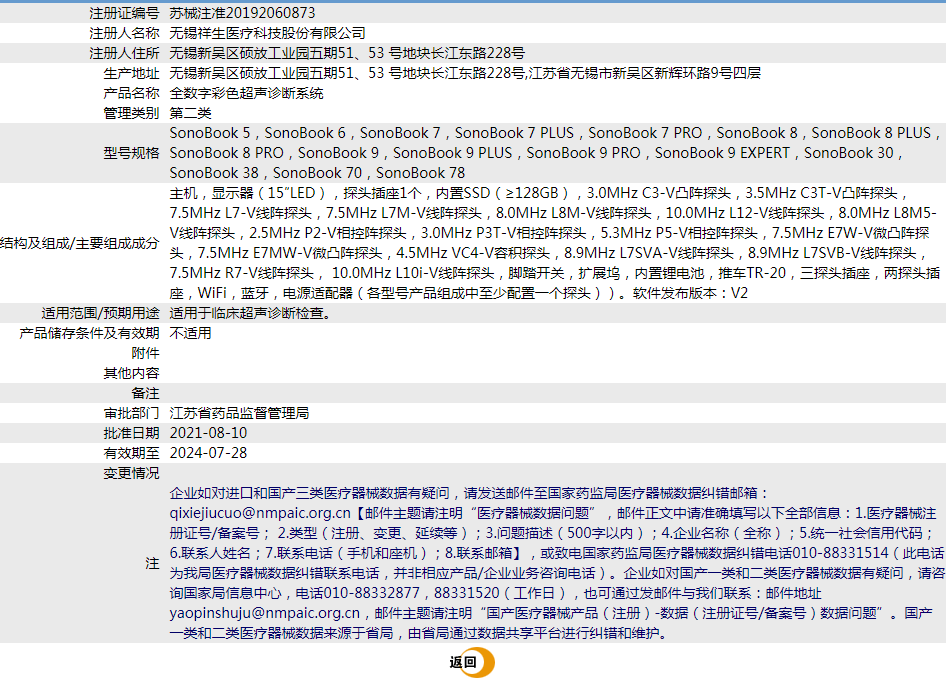
Task: Click software version text 软件发布版本：V2
Action: (x=690, y=293)
